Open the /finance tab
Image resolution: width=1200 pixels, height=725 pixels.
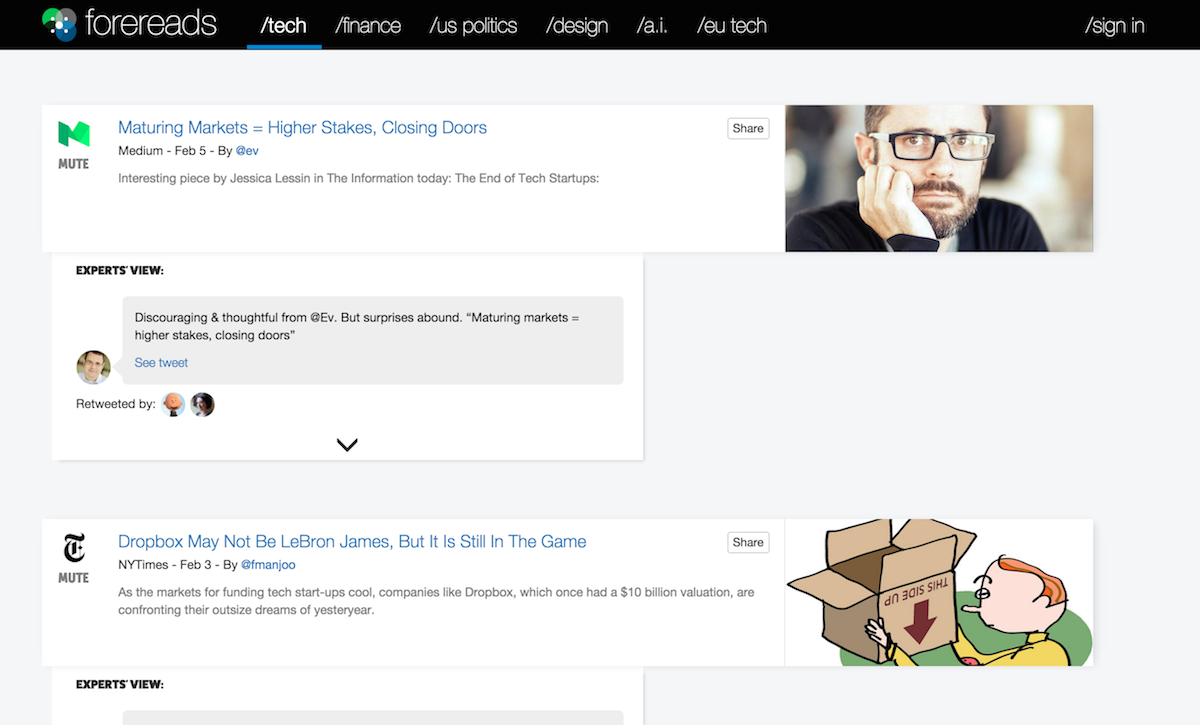pyautogui.click(x=368, y=26)
